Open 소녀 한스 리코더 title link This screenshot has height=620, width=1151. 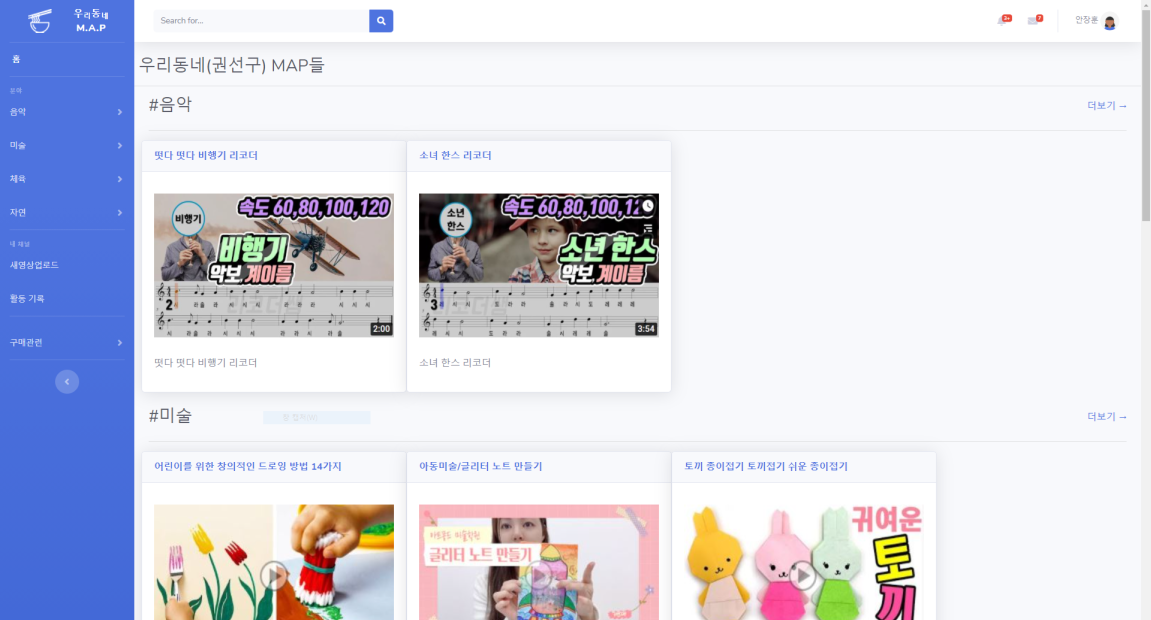click(x=455, y=156)
